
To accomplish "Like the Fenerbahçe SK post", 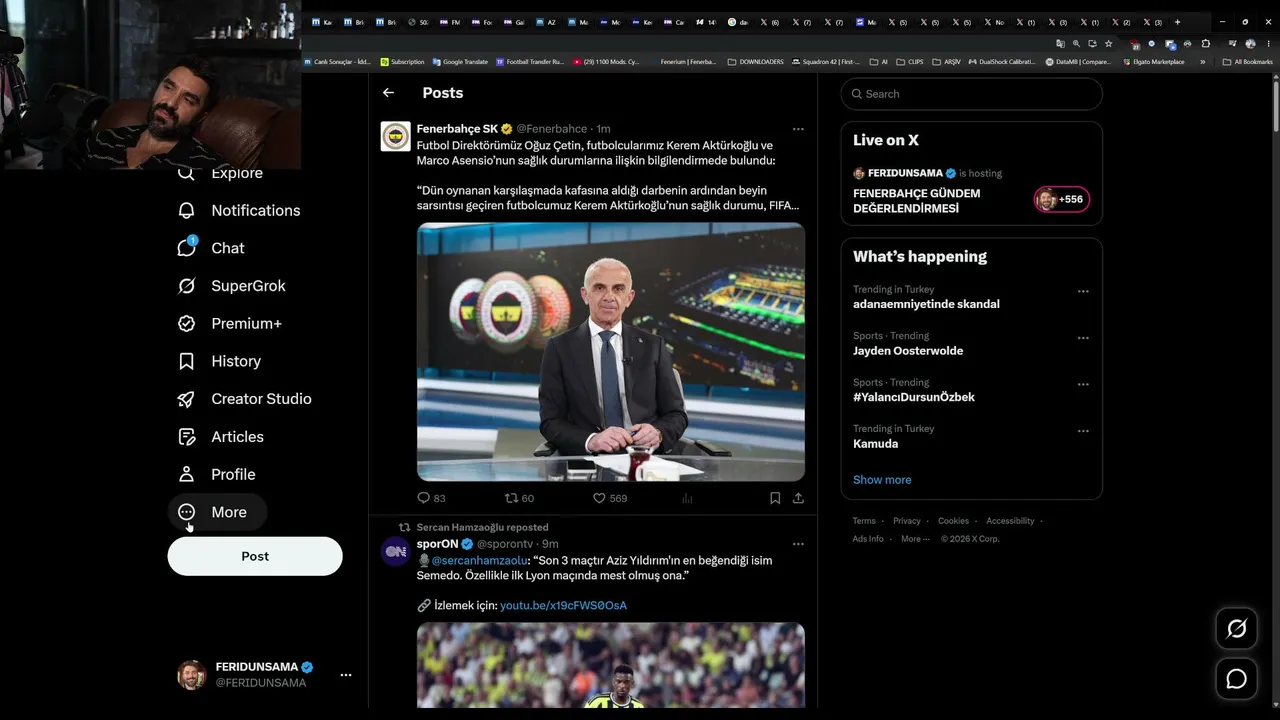I will click(x=610, y=498).
